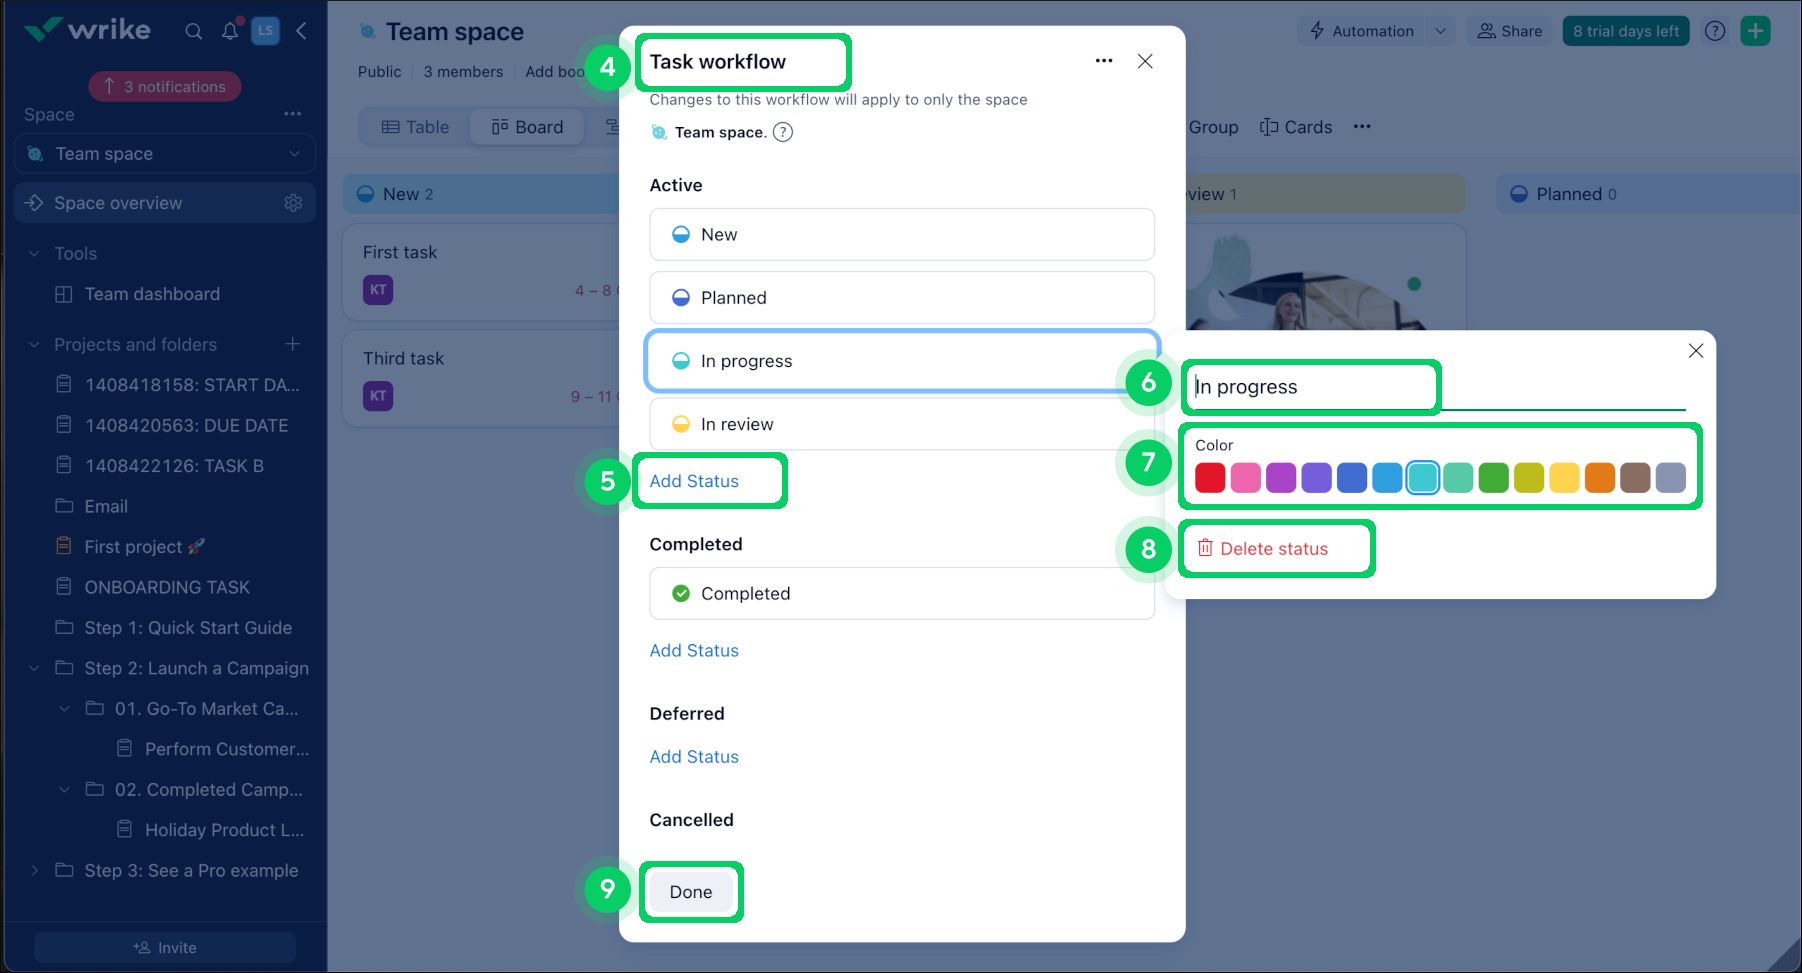Click the notifications bell icon
Image resolution: width=1802 pixels, height=973 pixels.
pos(229,31)
